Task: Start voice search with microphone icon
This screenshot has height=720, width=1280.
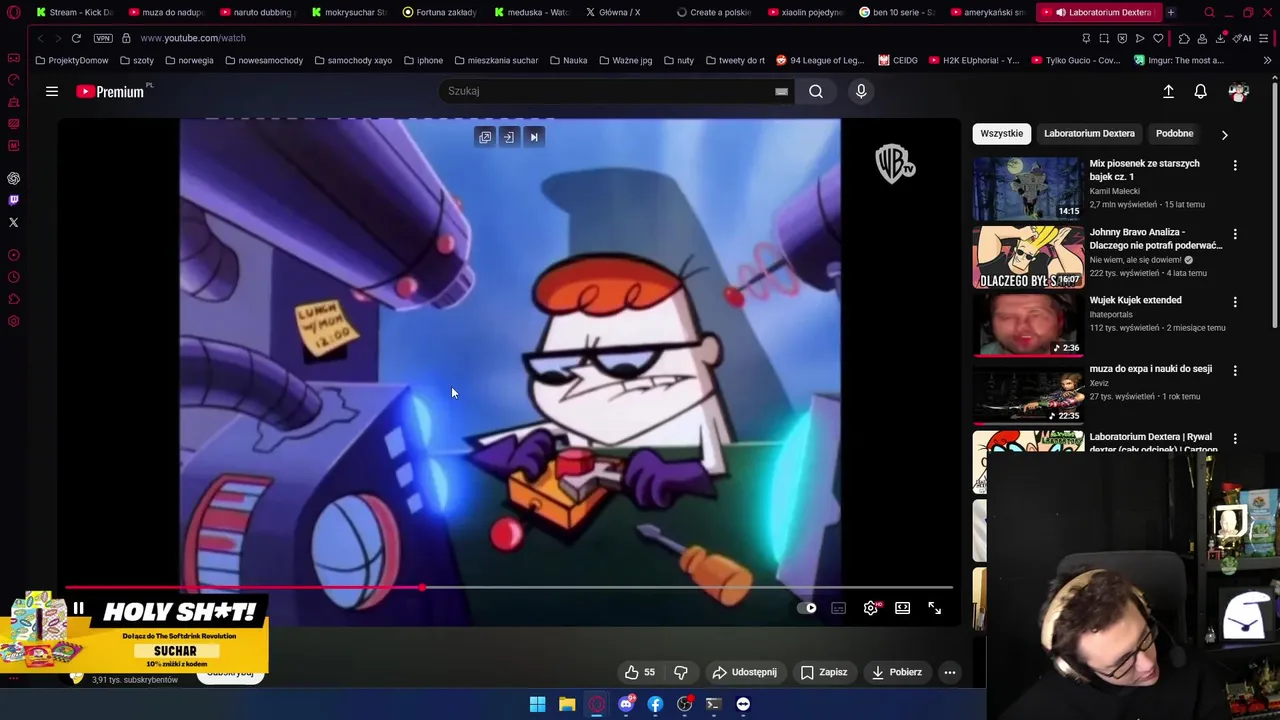Action: point(861,91)
